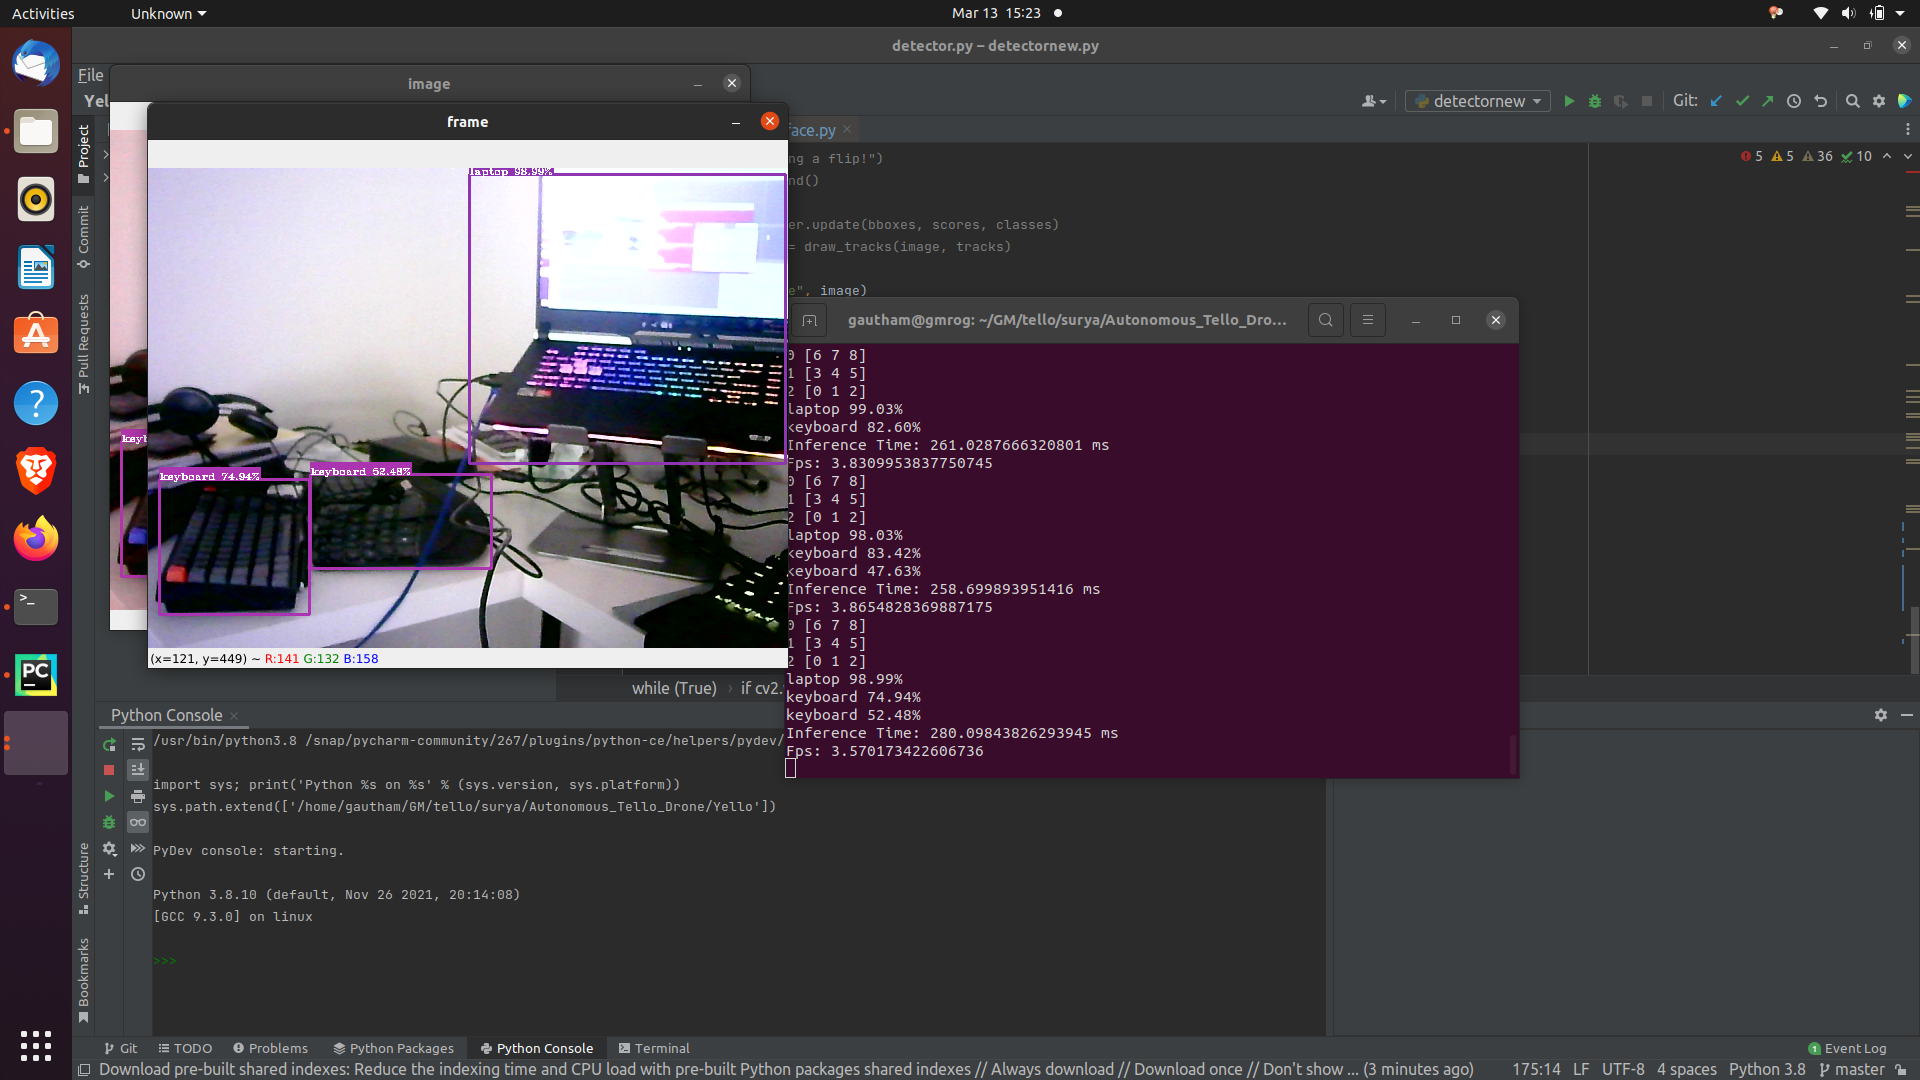Image resolution: width=1920 pixels, height=1080 pixels.
Task: Print the console output via printer icon
Action: [138, 796]
